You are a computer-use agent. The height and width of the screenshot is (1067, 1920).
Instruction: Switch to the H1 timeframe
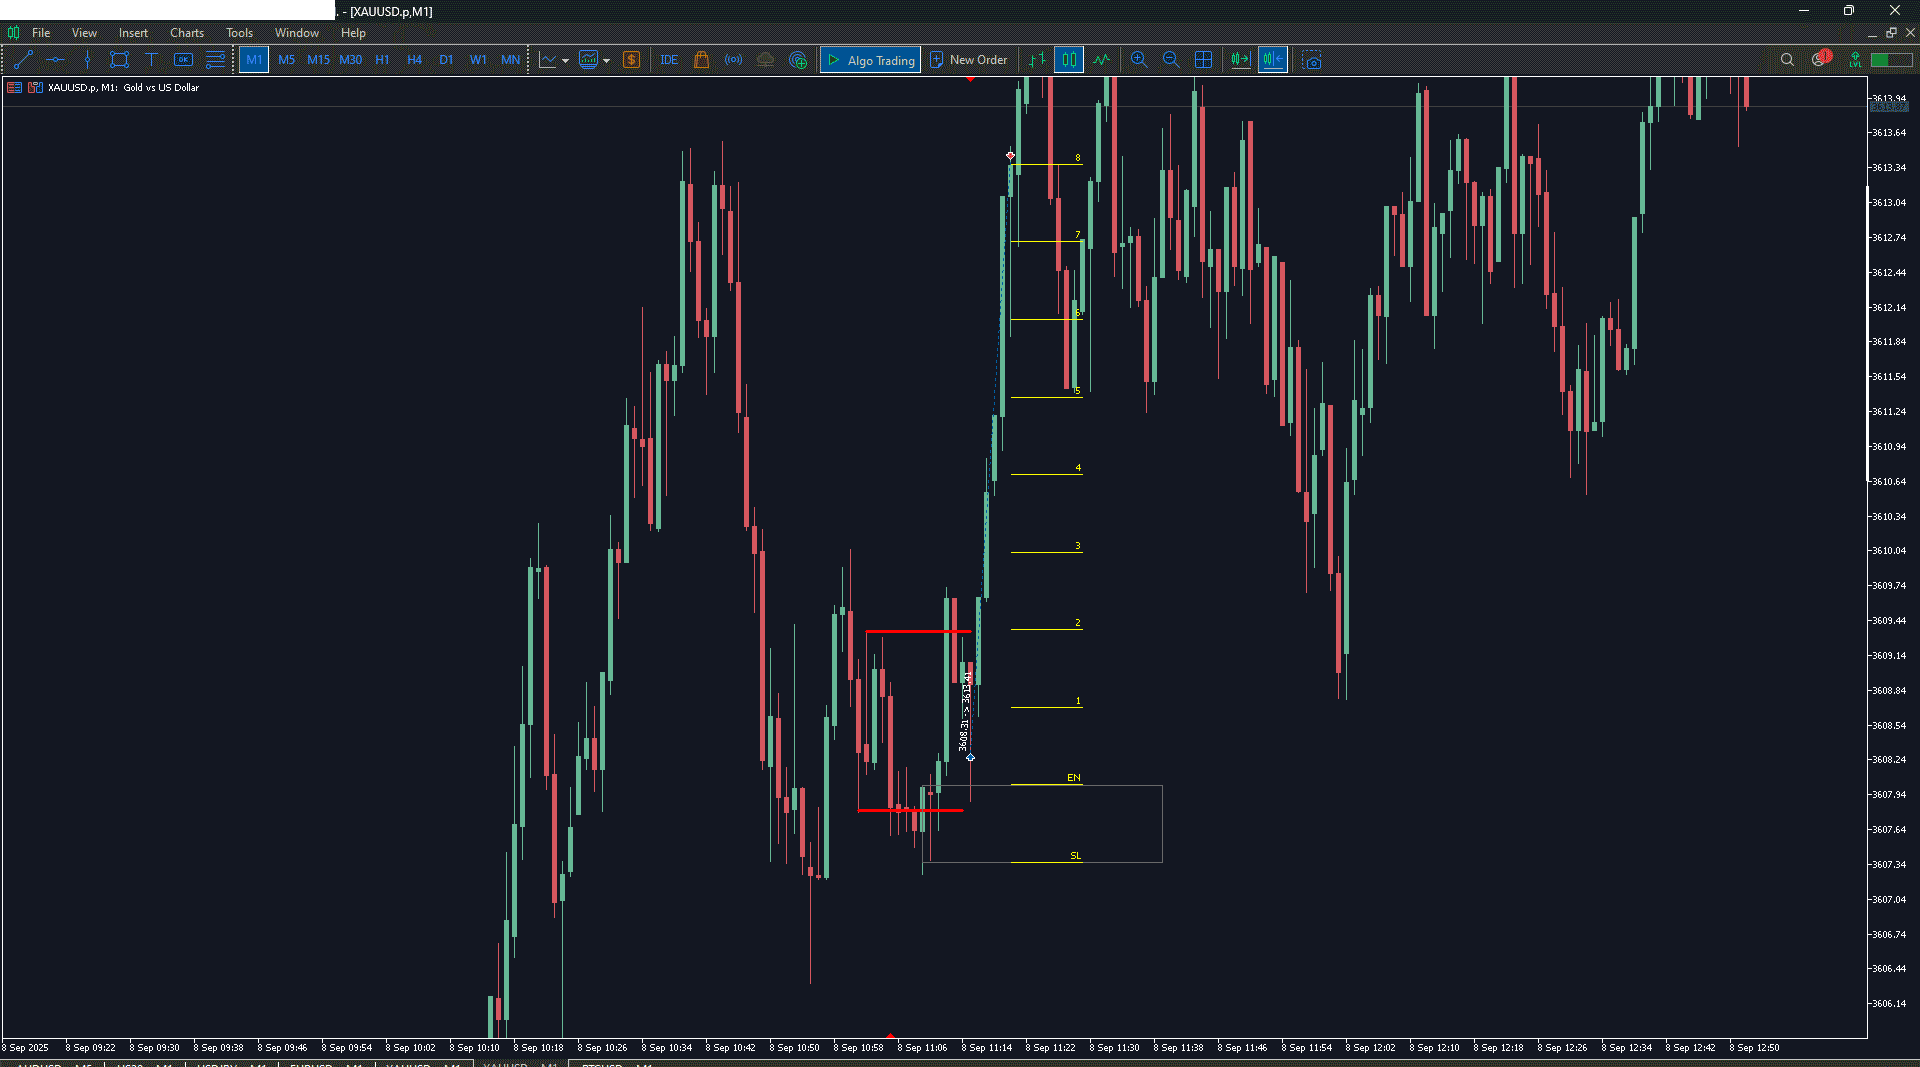[x=382, y=60]
